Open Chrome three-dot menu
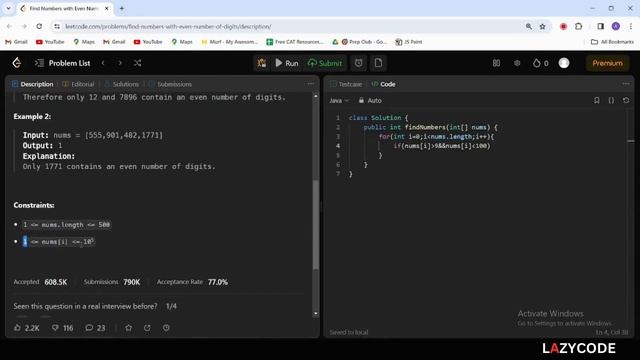This screenshot has height=360, width=640. (x=631, y=27)
